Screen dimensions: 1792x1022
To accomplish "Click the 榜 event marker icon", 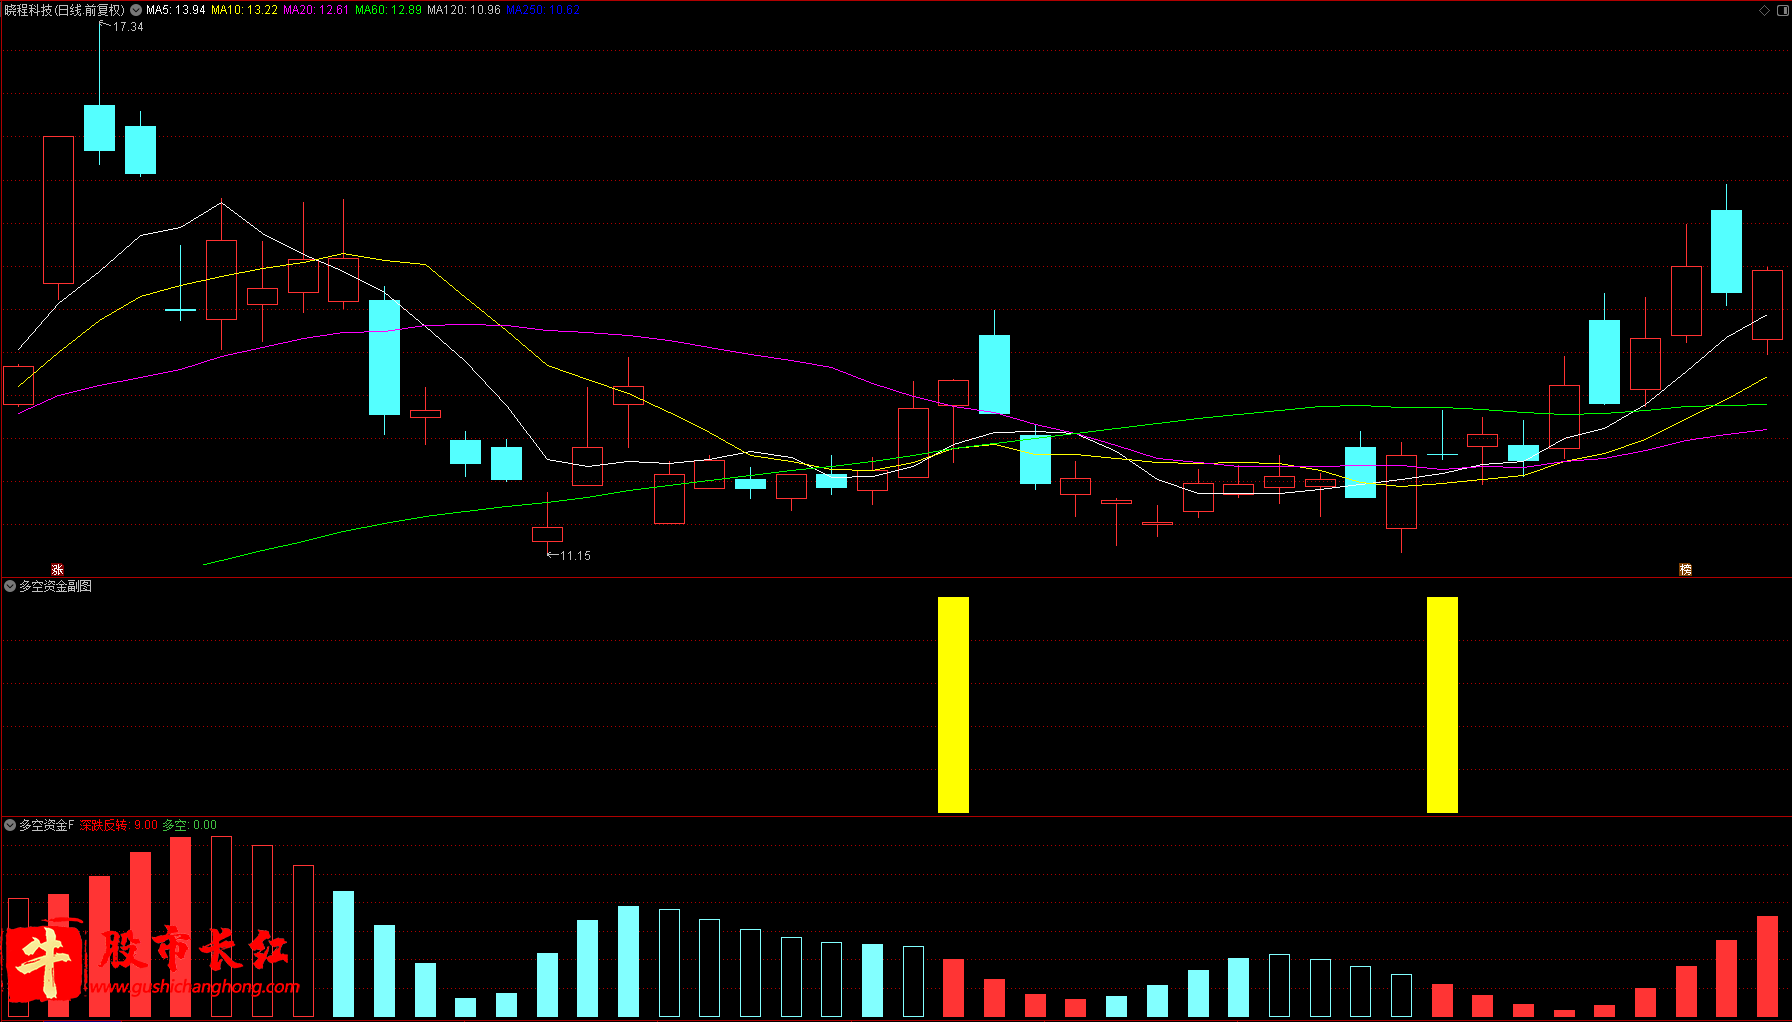I will point(1685,569).
